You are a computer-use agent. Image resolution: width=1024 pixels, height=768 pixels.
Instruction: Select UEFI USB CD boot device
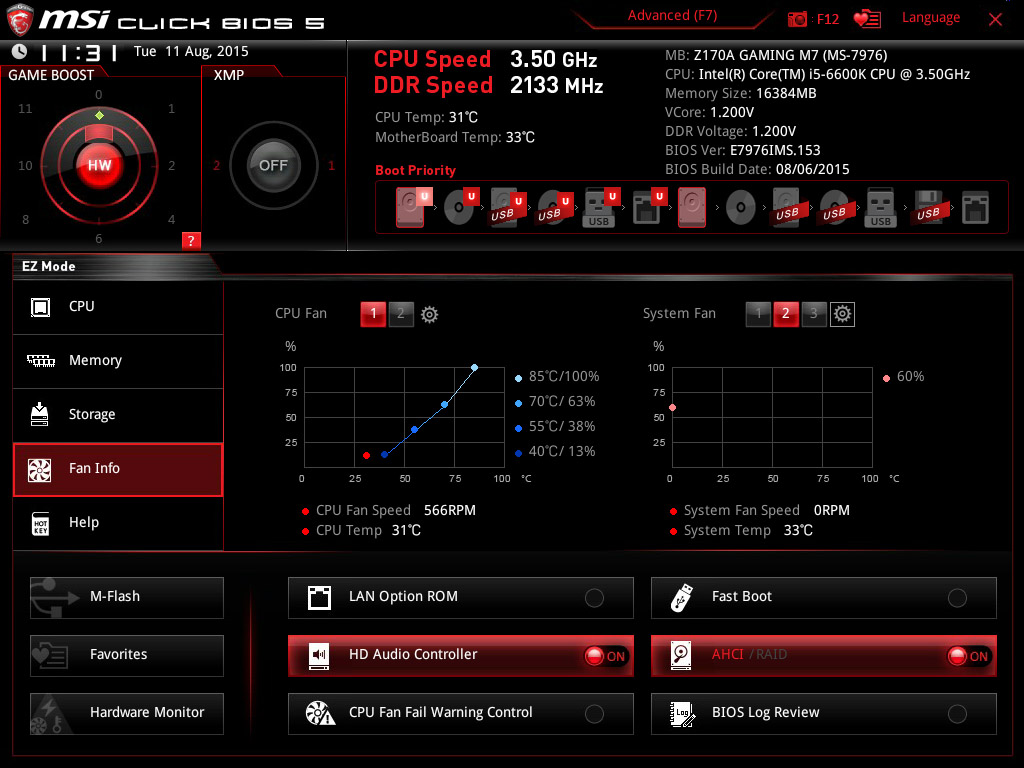point(555,208)
